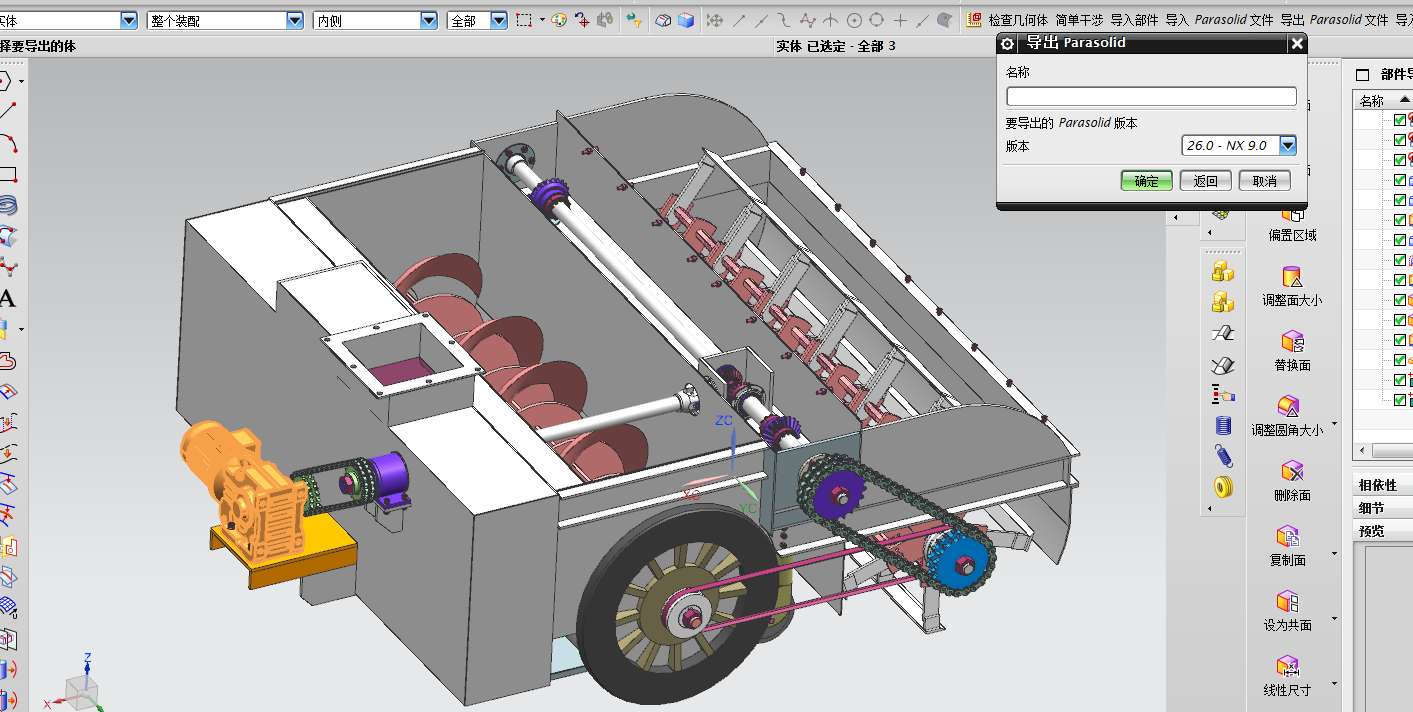Screen dimensions: 1413x712
Task: Select the Text 'A' tool
Action: (x=7, y=299)
